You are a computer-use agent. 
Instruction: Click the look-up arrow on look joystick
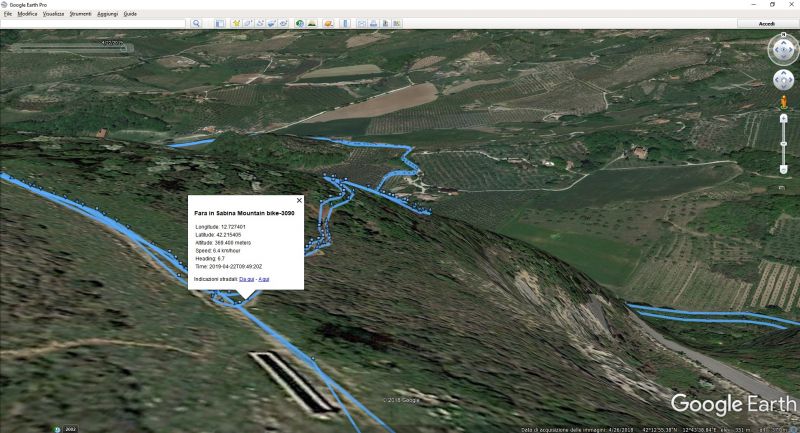tap(784, 43)
